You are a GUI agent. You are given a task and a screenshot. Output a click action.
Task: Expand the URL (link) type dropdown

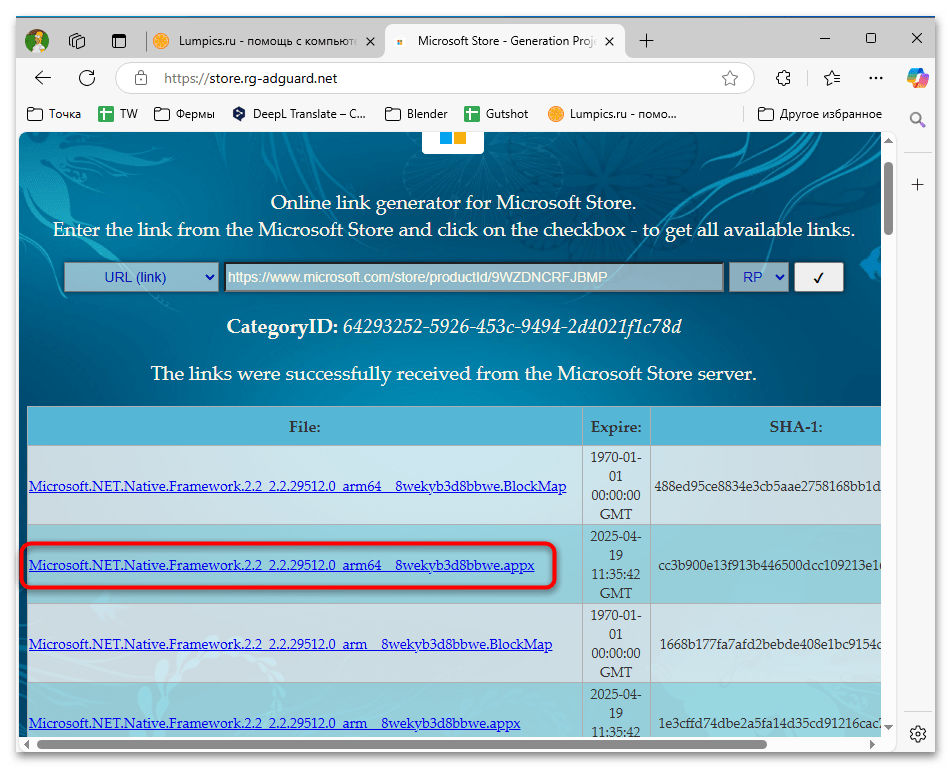[141, 277]
